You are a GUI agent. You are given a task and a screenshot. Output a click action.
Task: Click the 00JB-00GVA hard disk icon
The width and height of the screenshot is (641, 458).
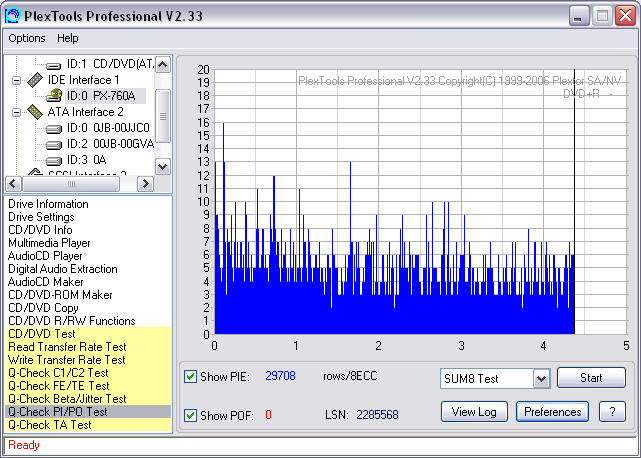click(54, 145)
